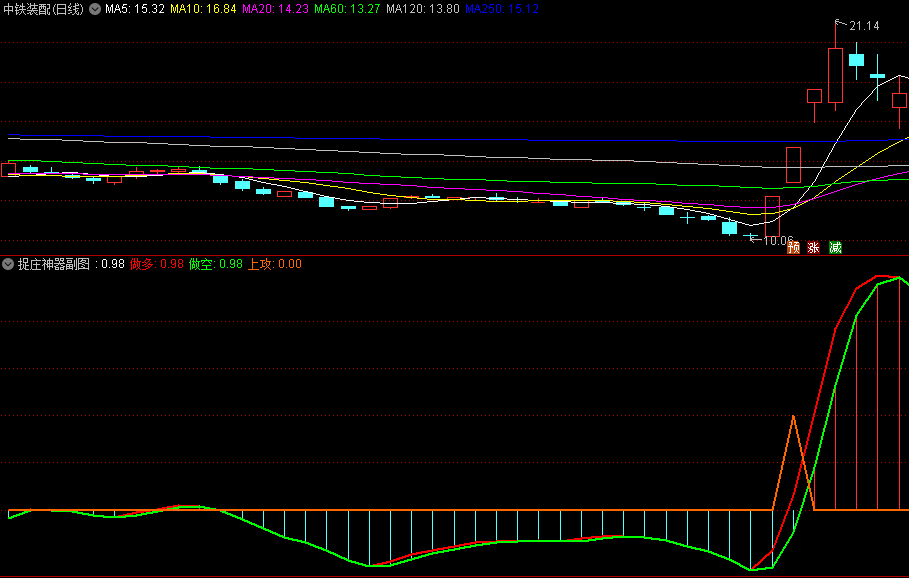This screenshot has width=909, height=578.
Task: Click the orange 上攻 spike peak
Action: (x=793, y=416)
